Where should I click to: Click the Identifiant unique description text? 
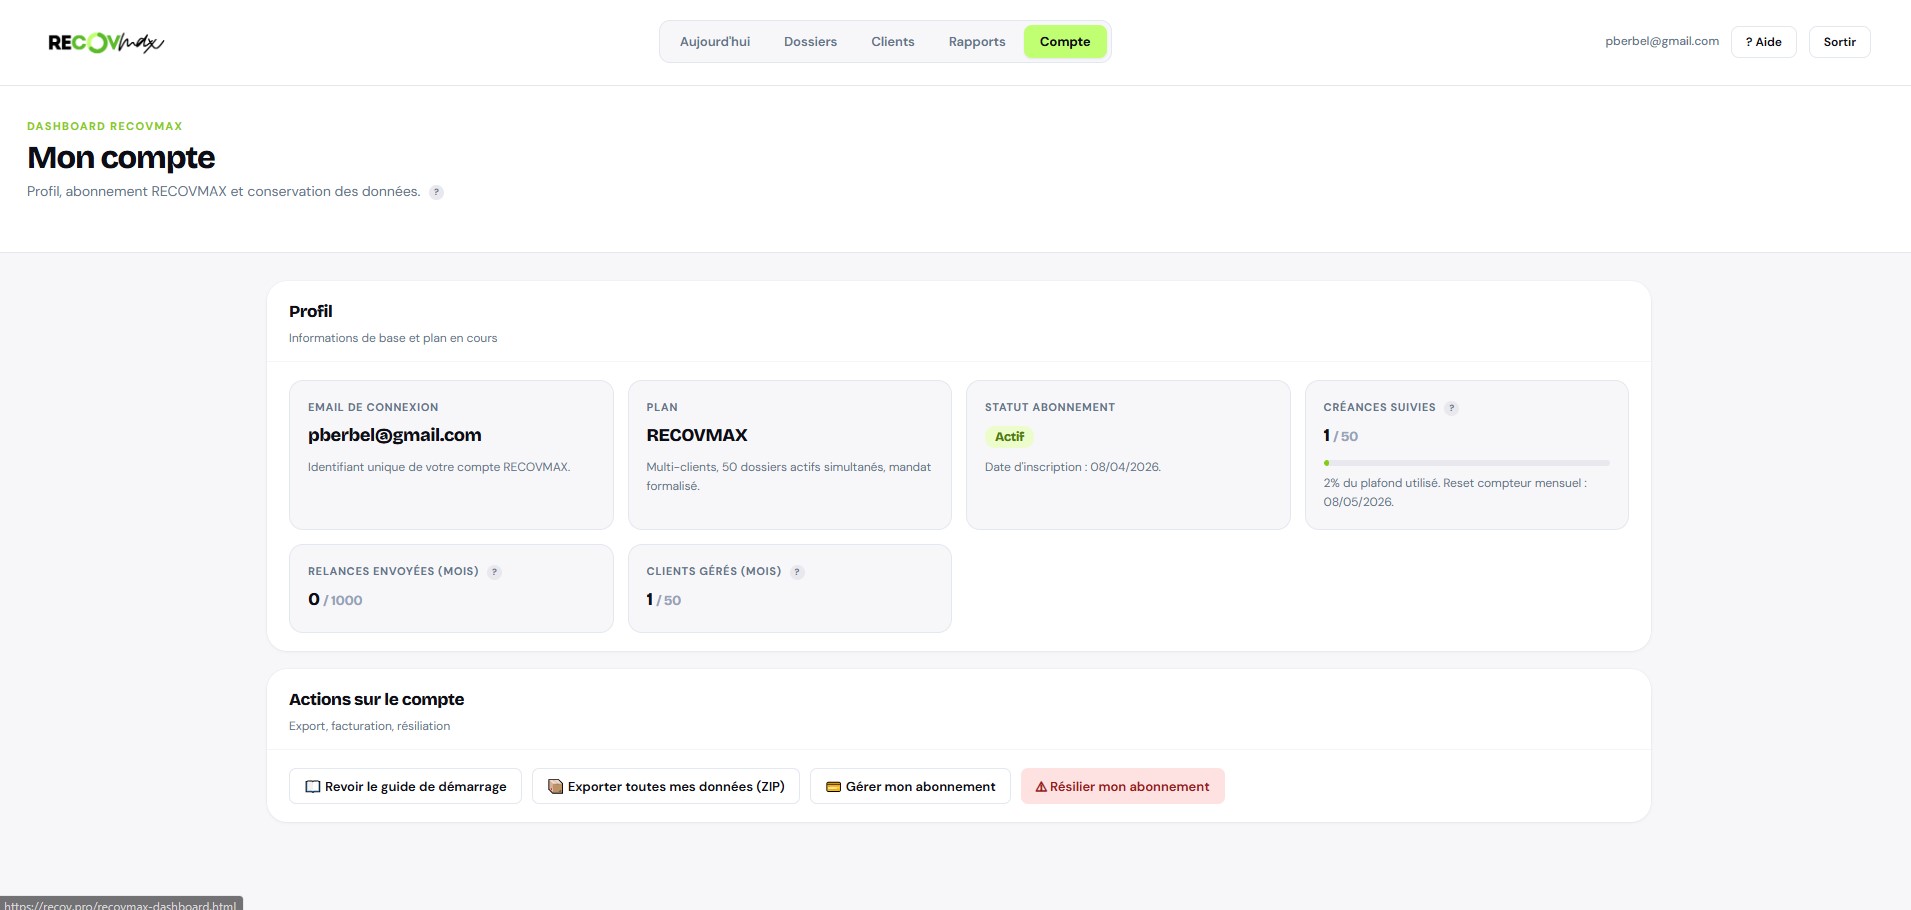(439, 467)
